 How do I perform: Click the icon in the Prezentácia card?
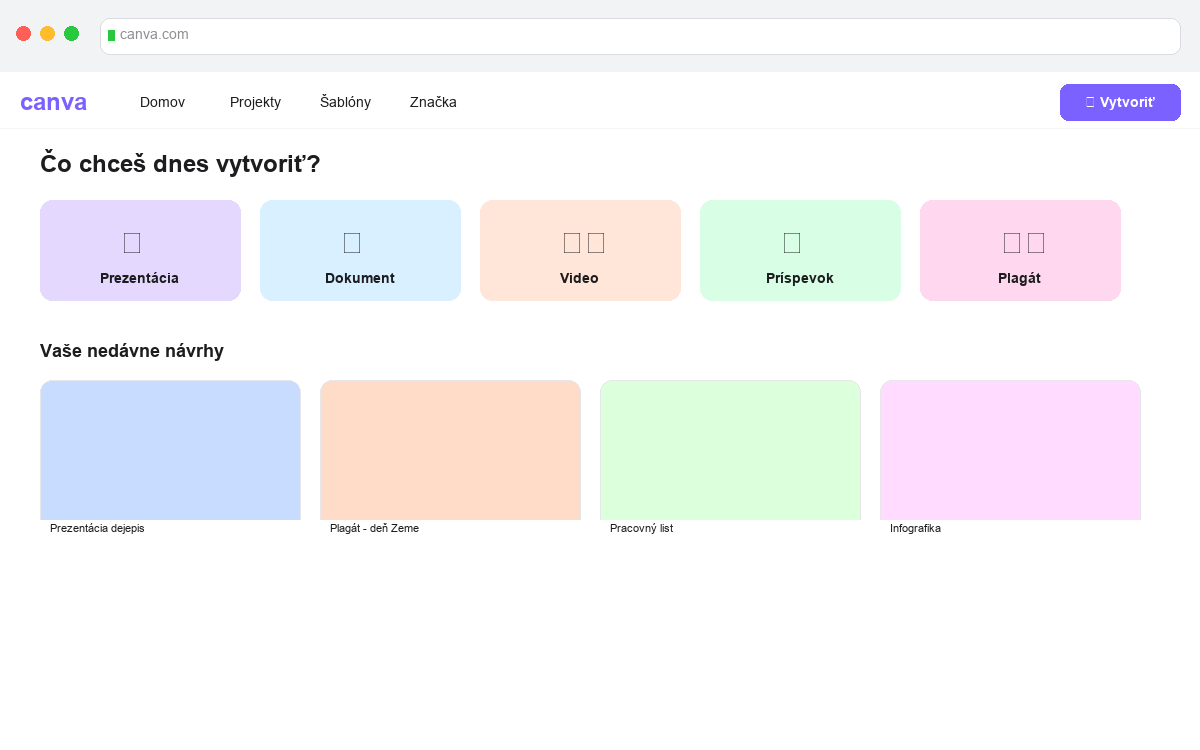coord(132,242)
